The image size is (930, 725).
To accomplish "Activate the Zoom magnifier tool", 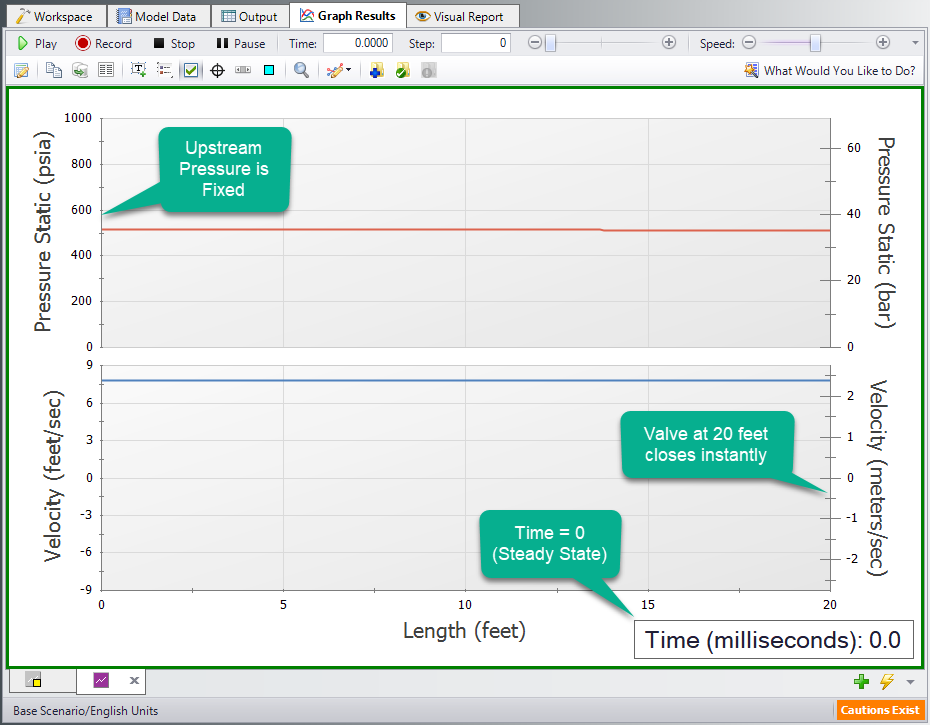I will [301, 70].
